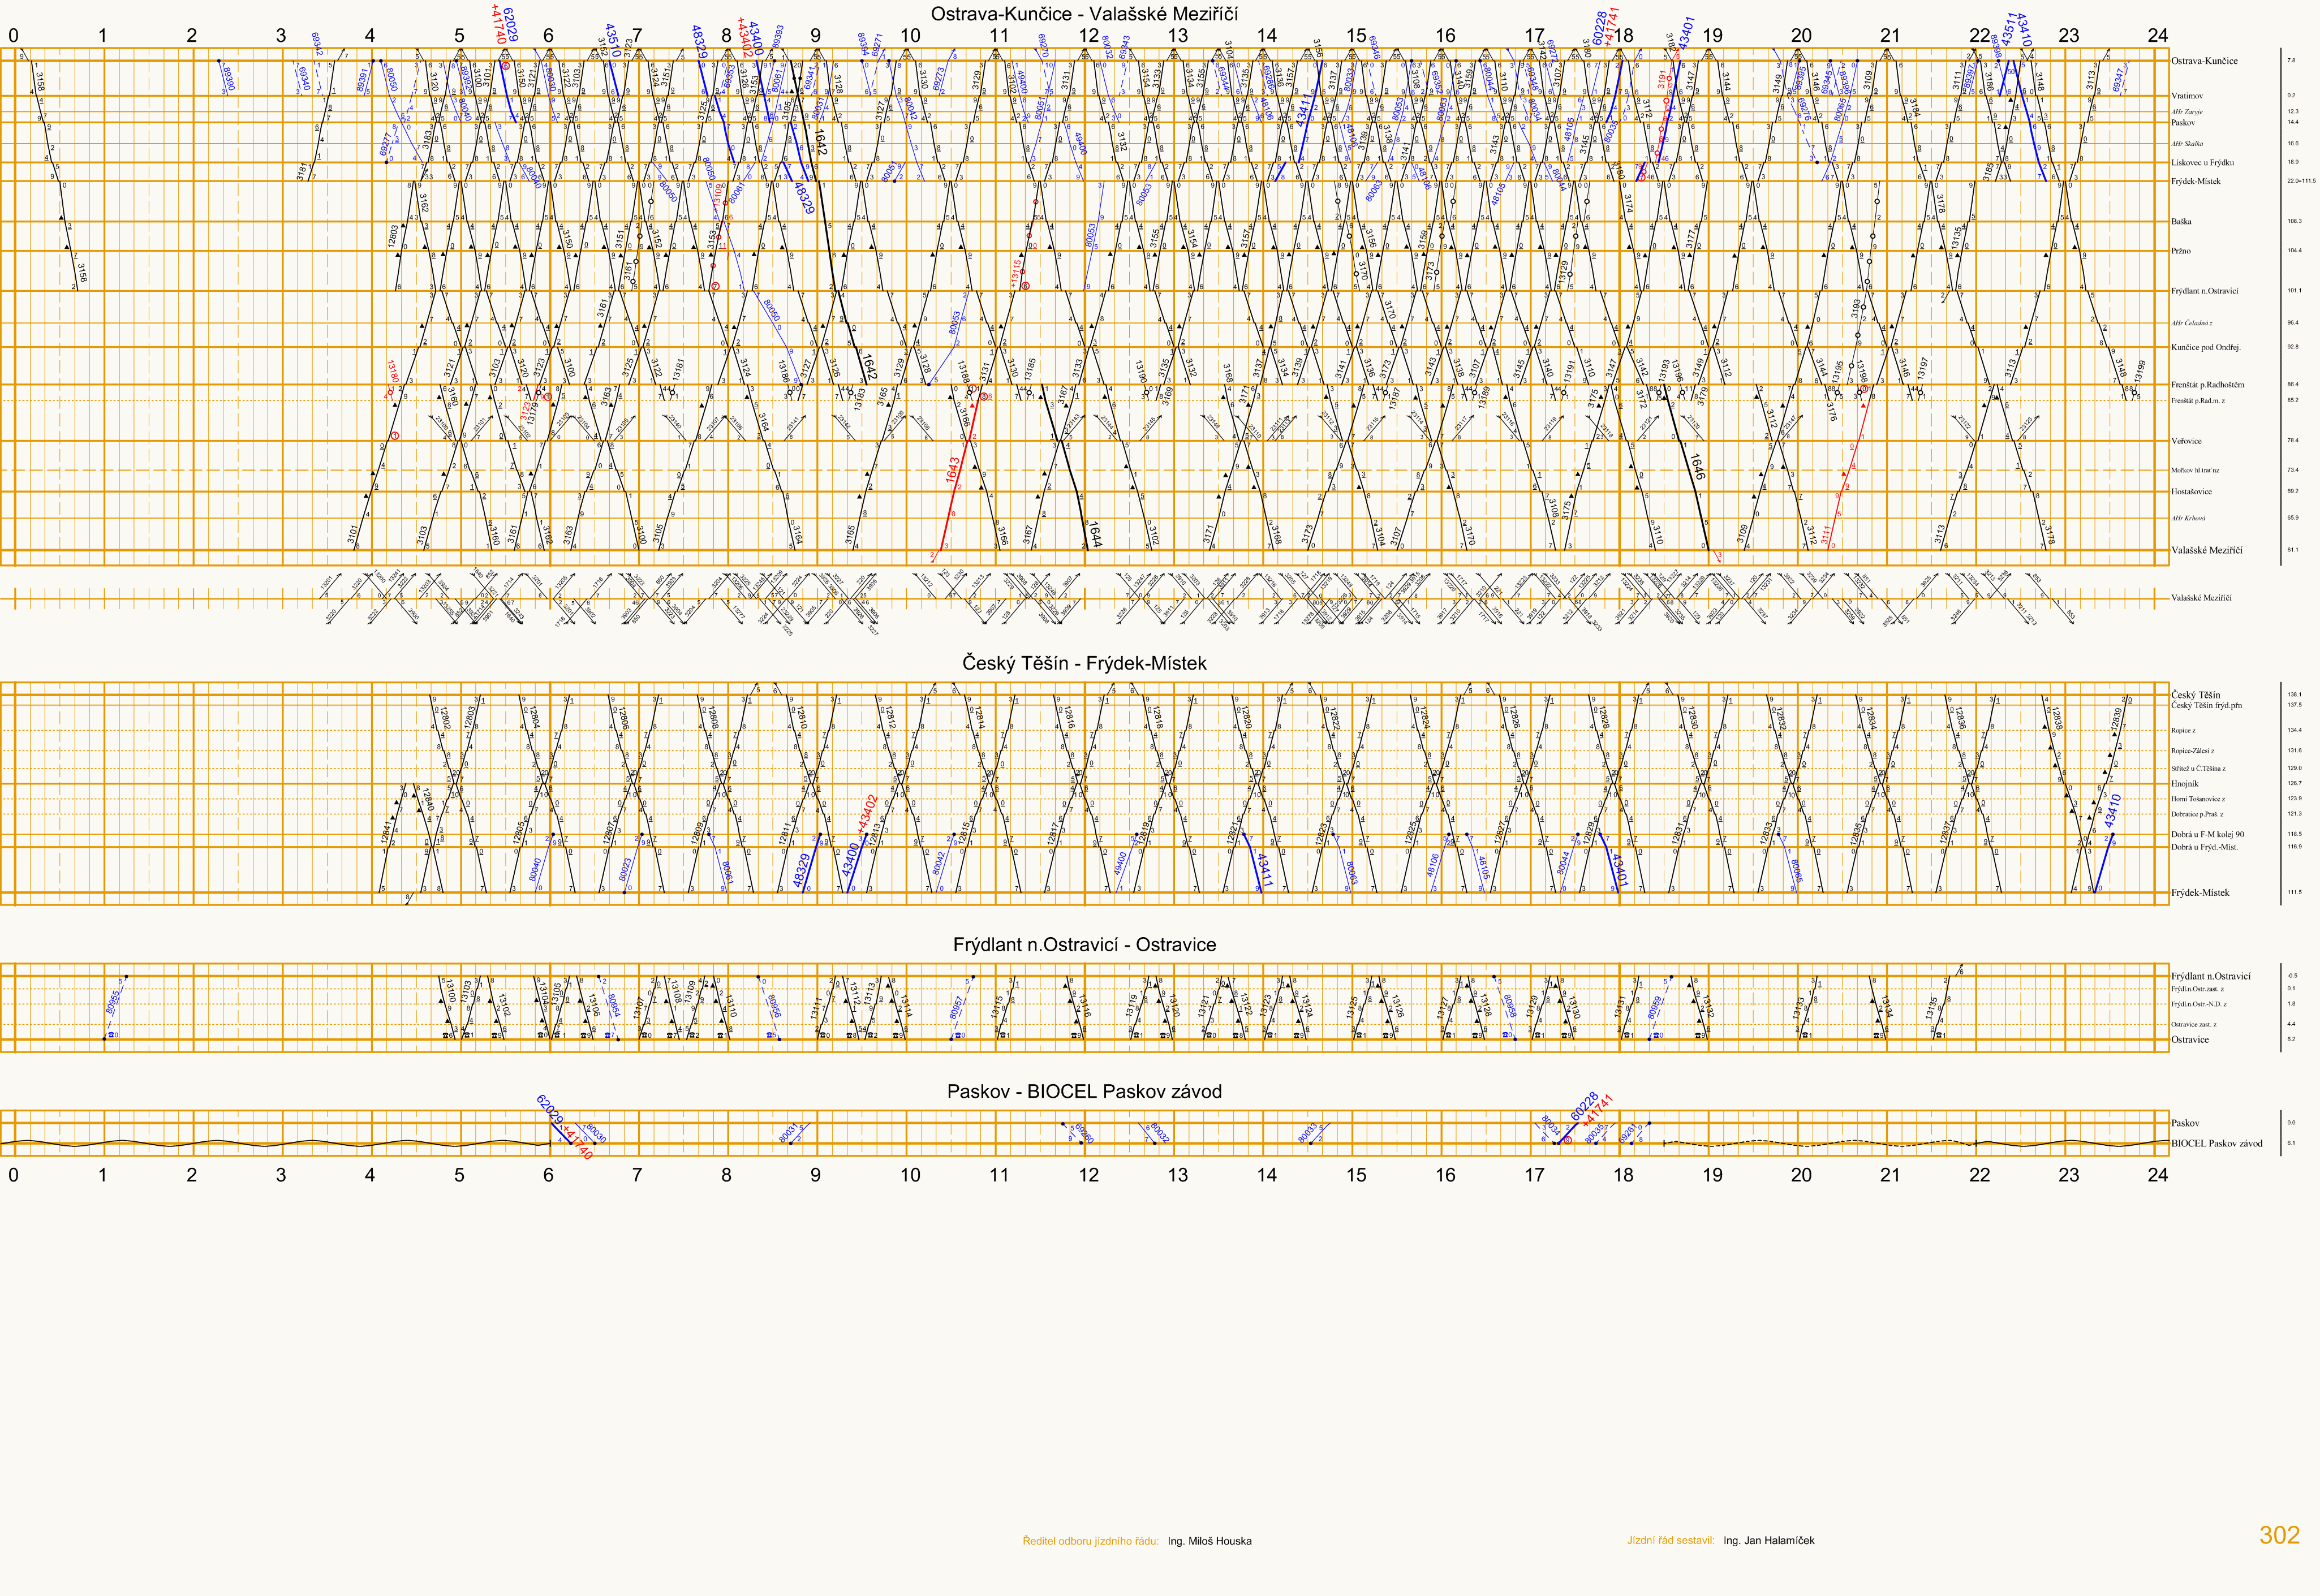Click the Ředitel odboru jízdního řádu label
This screenshot has width=2320, height=1596.
[x=1090, y=1541]
